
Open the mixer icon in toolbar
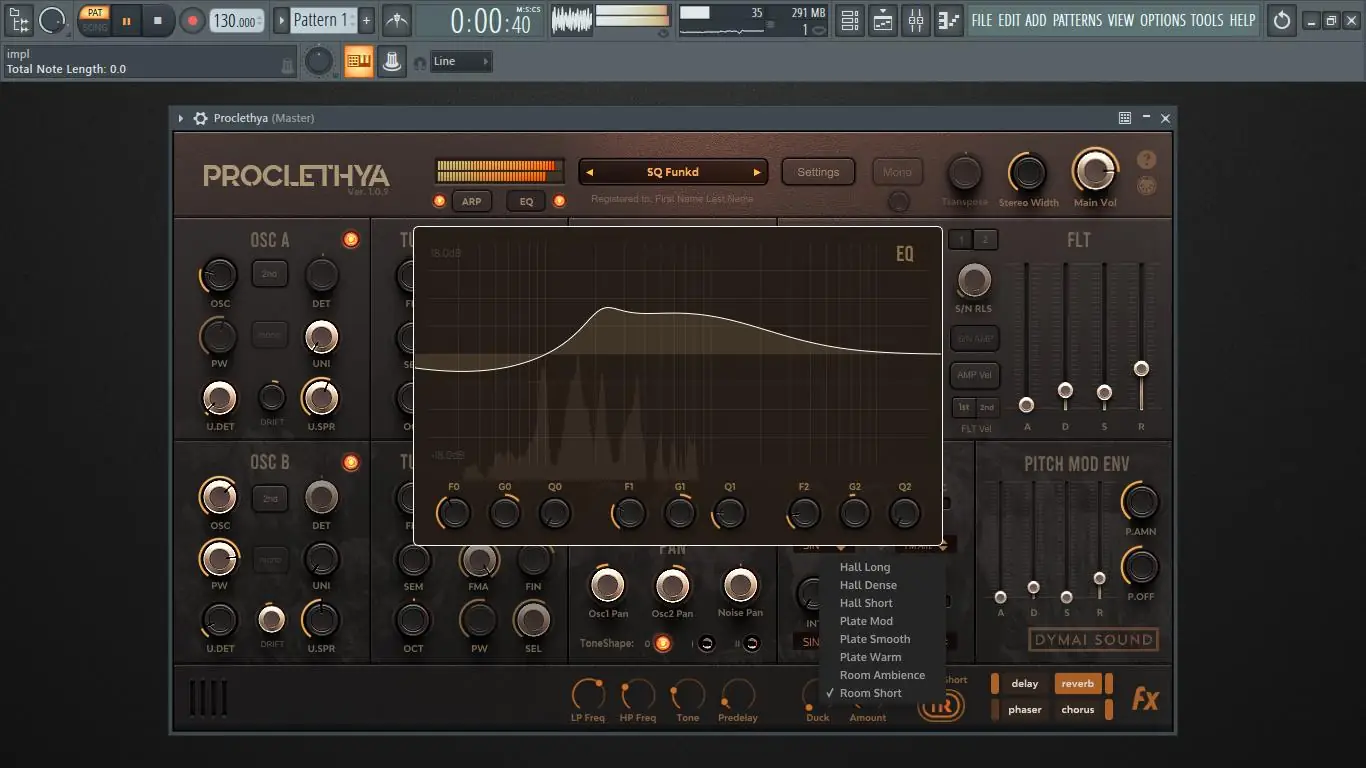(916, 20)
